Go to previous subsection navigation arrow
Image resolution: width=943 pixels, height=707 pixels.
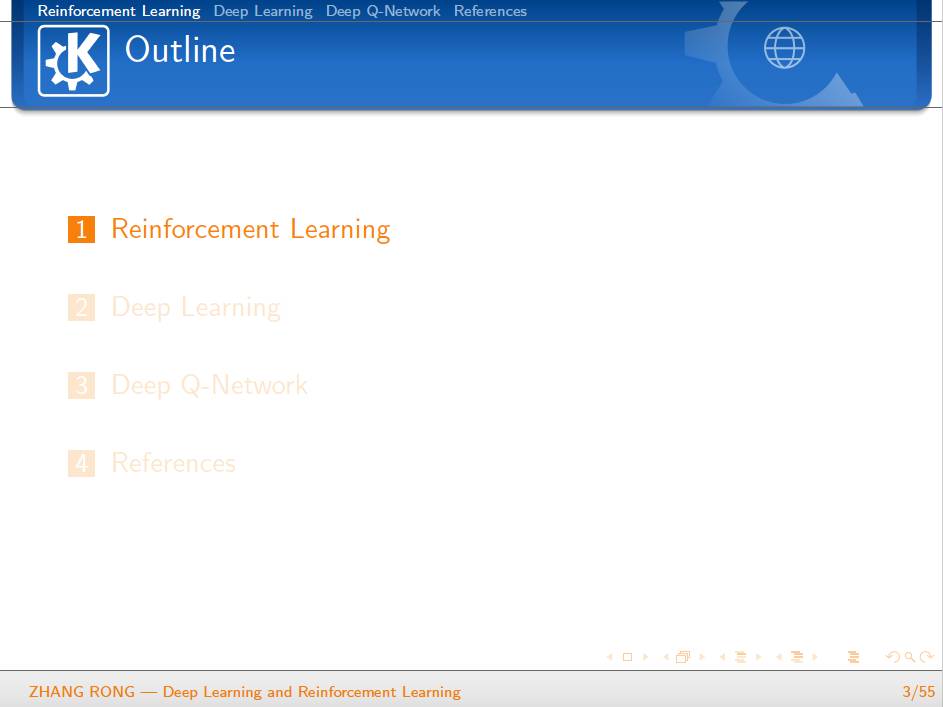tap(722, 657)
